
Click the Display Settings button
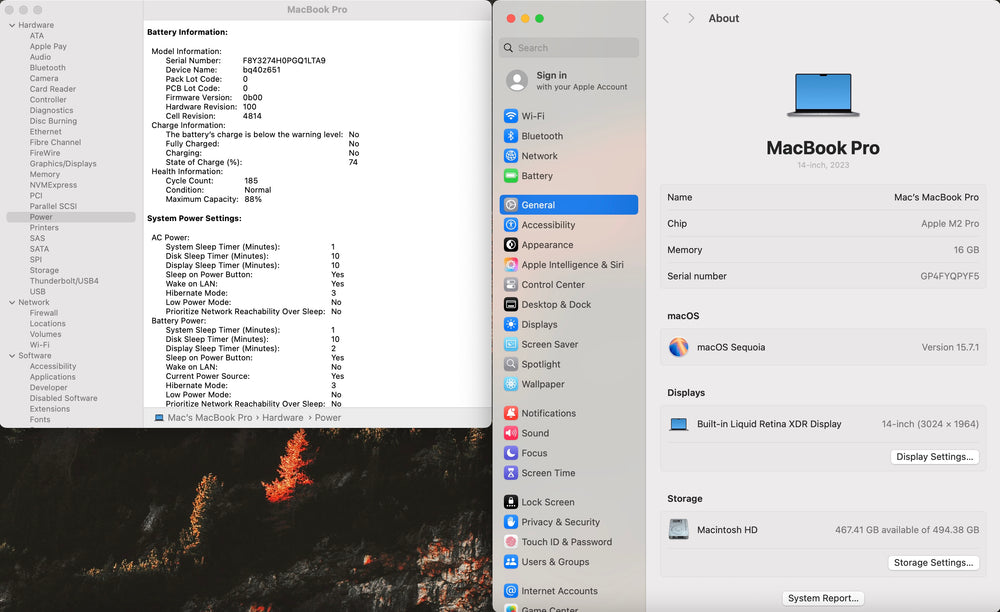click(x=934, y=457)
